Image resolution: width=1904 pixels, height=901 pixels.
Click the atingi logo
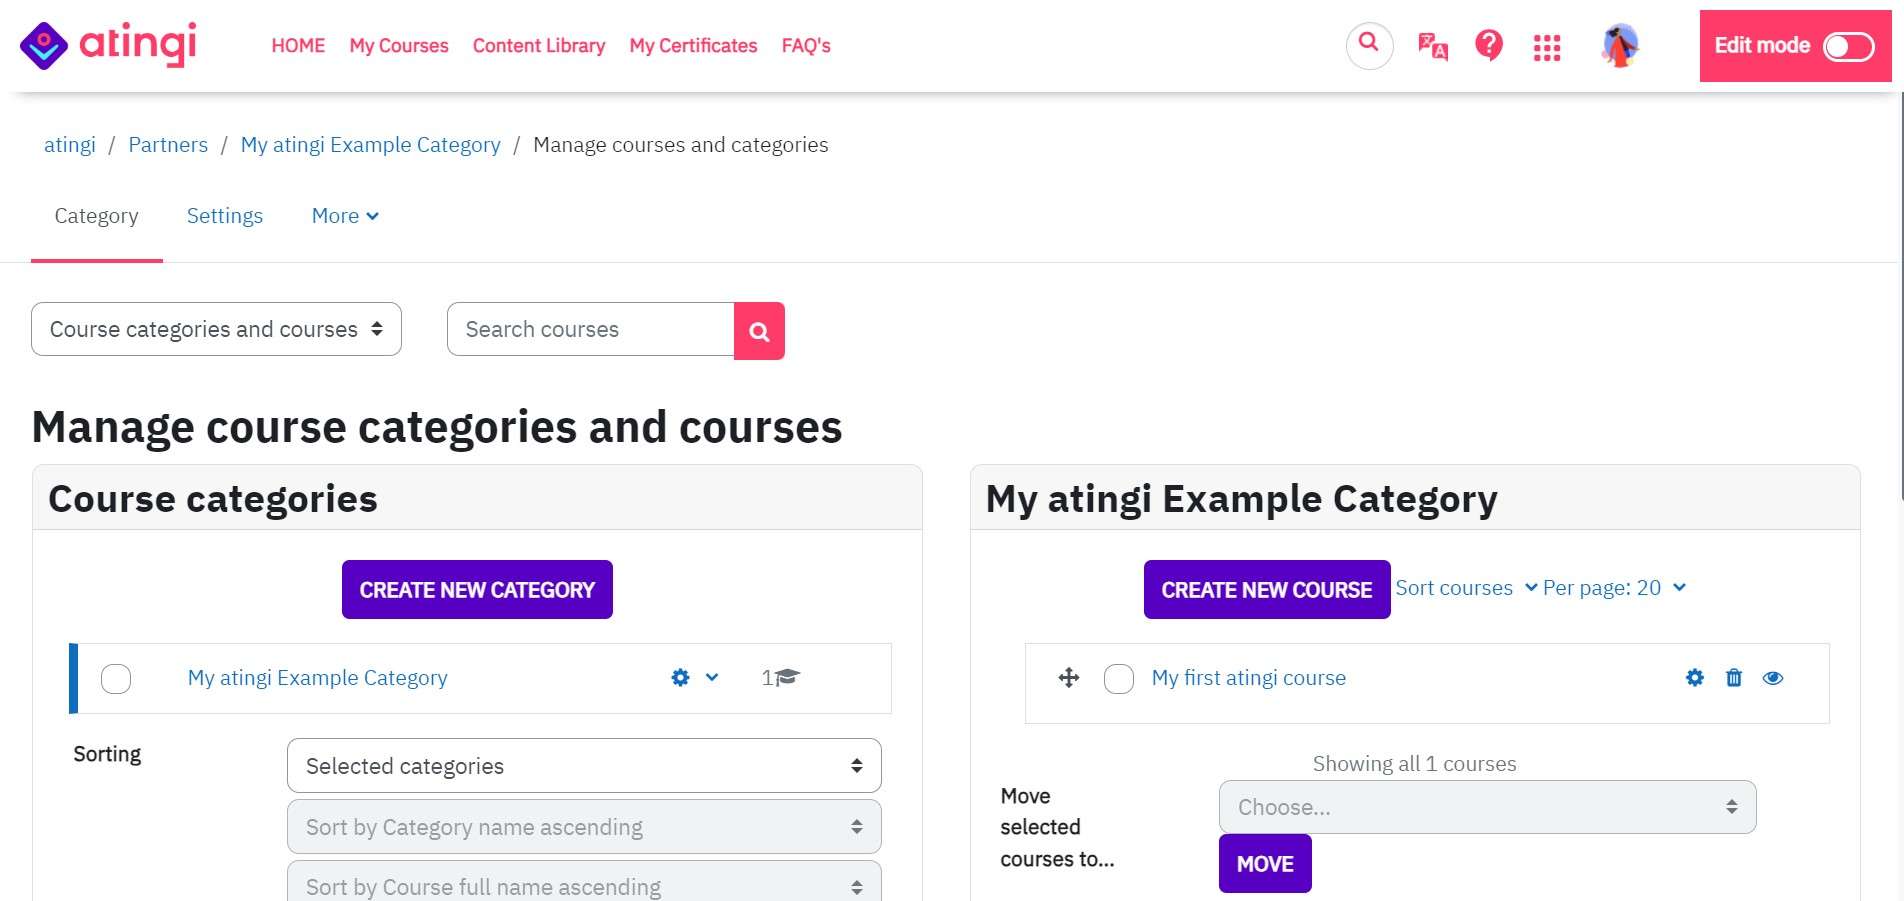click(x=108, y=45)
